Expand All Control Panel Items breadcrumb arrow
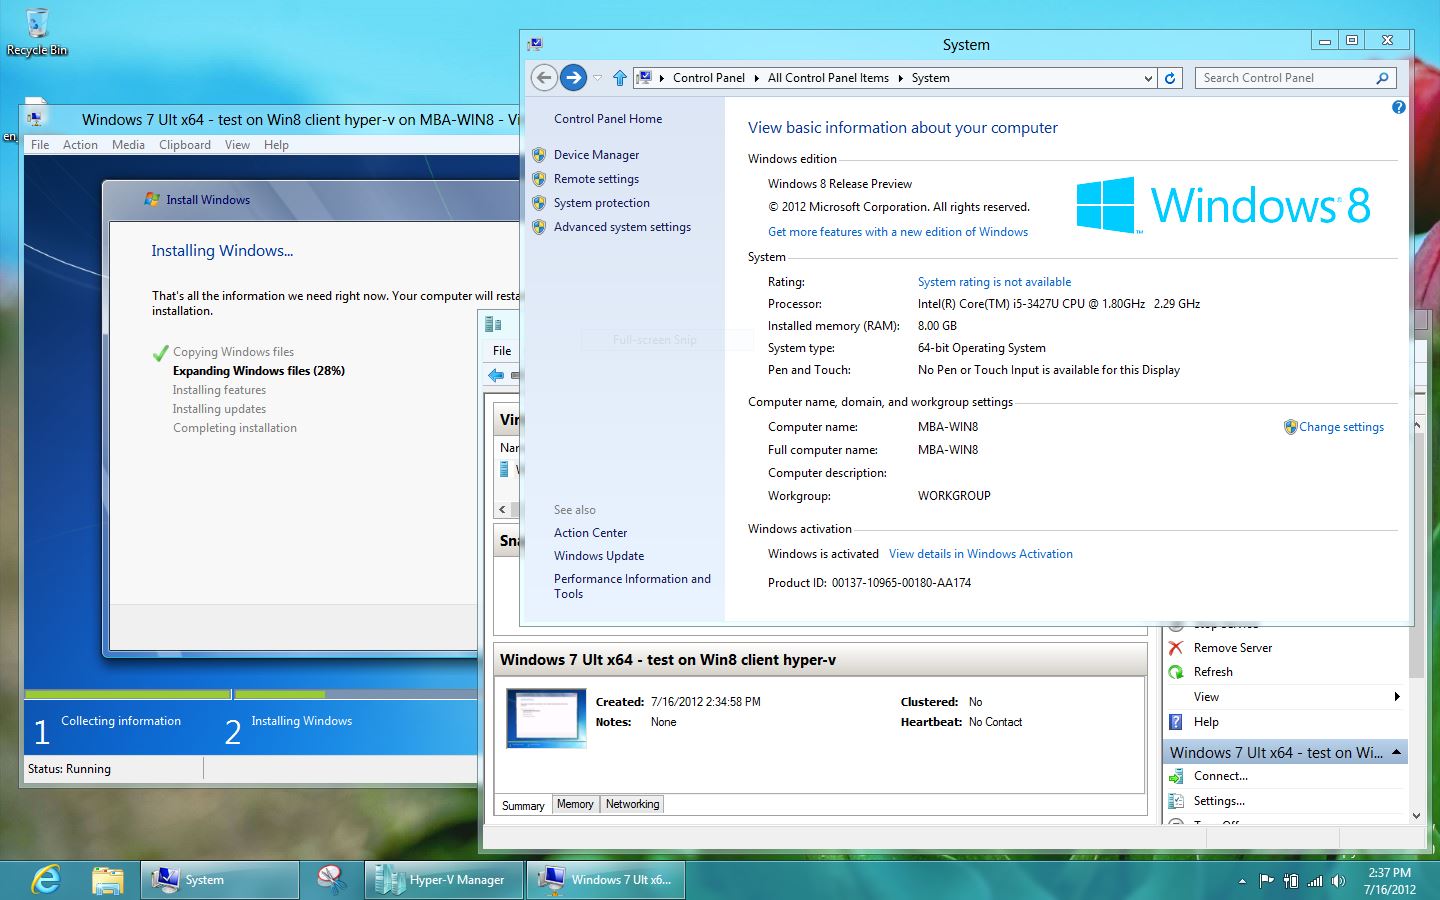Image resolution: width=1440 pixels, height=900 pixels. [x=900, y=78]
